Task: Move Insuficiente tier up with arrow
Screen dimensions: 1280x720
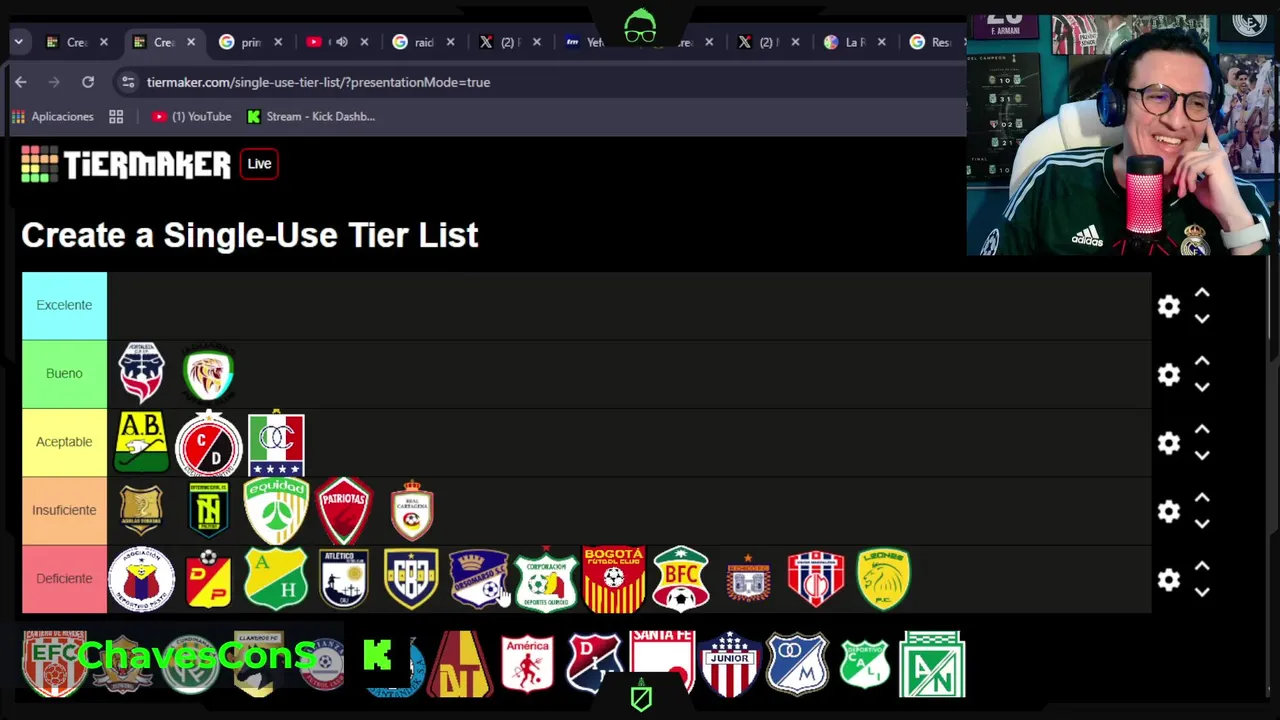Action: (x=1202, y=498)
